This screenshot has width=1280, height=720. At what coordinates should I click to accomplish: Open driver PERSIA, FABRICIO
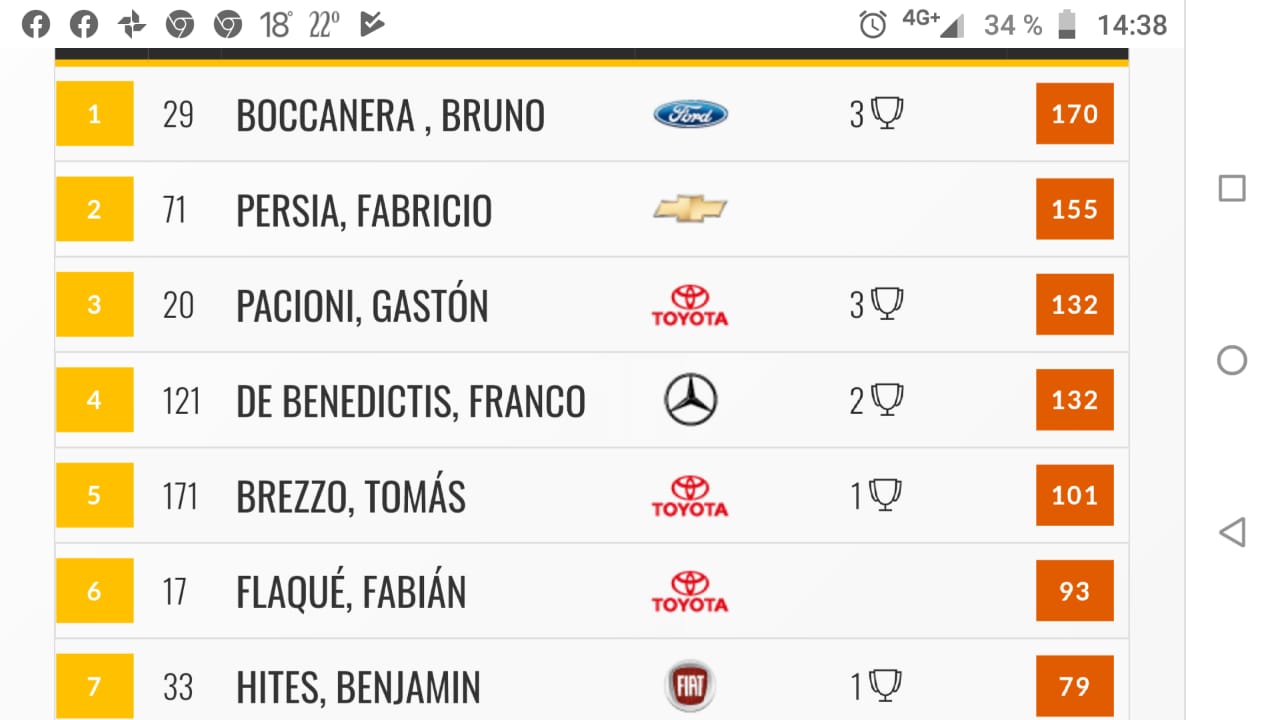364,211
